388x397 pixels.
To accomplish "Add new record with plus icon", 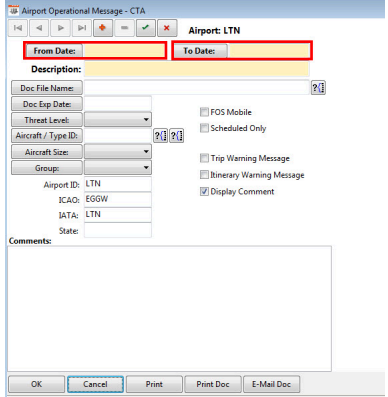I will point(103,28).
